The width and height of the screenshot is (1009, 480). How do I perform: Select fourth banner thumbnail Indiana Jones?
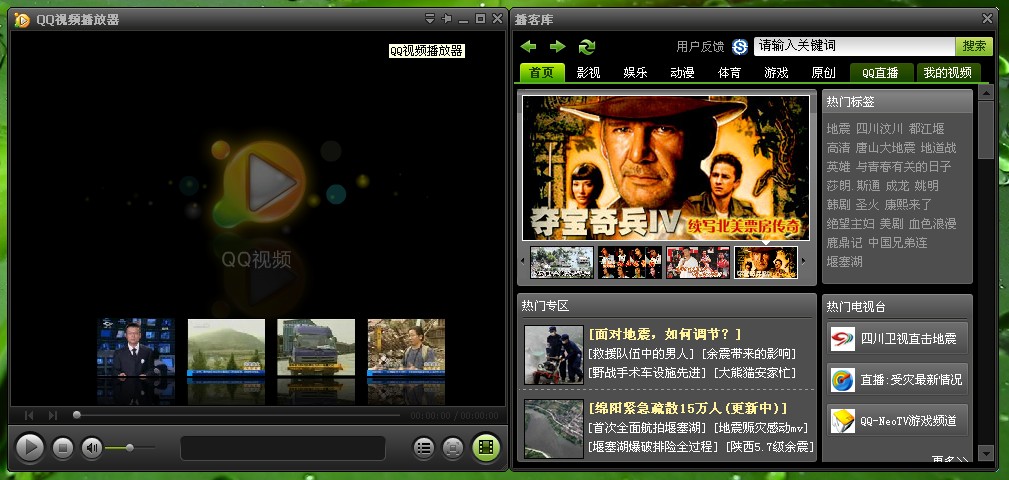(766, 263)
